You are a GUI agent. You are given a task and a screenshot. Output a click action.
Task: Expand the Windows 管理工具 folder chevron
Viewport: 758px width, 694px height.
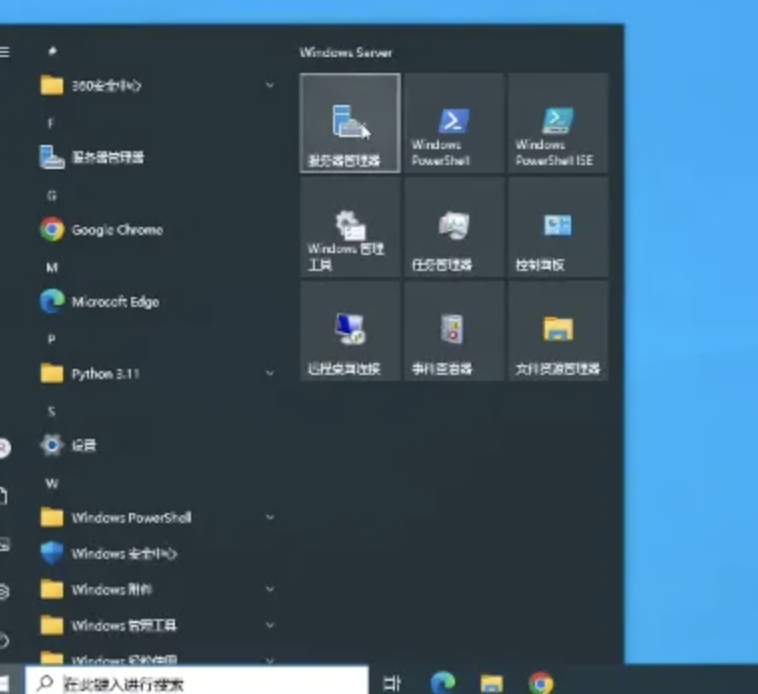point(270,625)
